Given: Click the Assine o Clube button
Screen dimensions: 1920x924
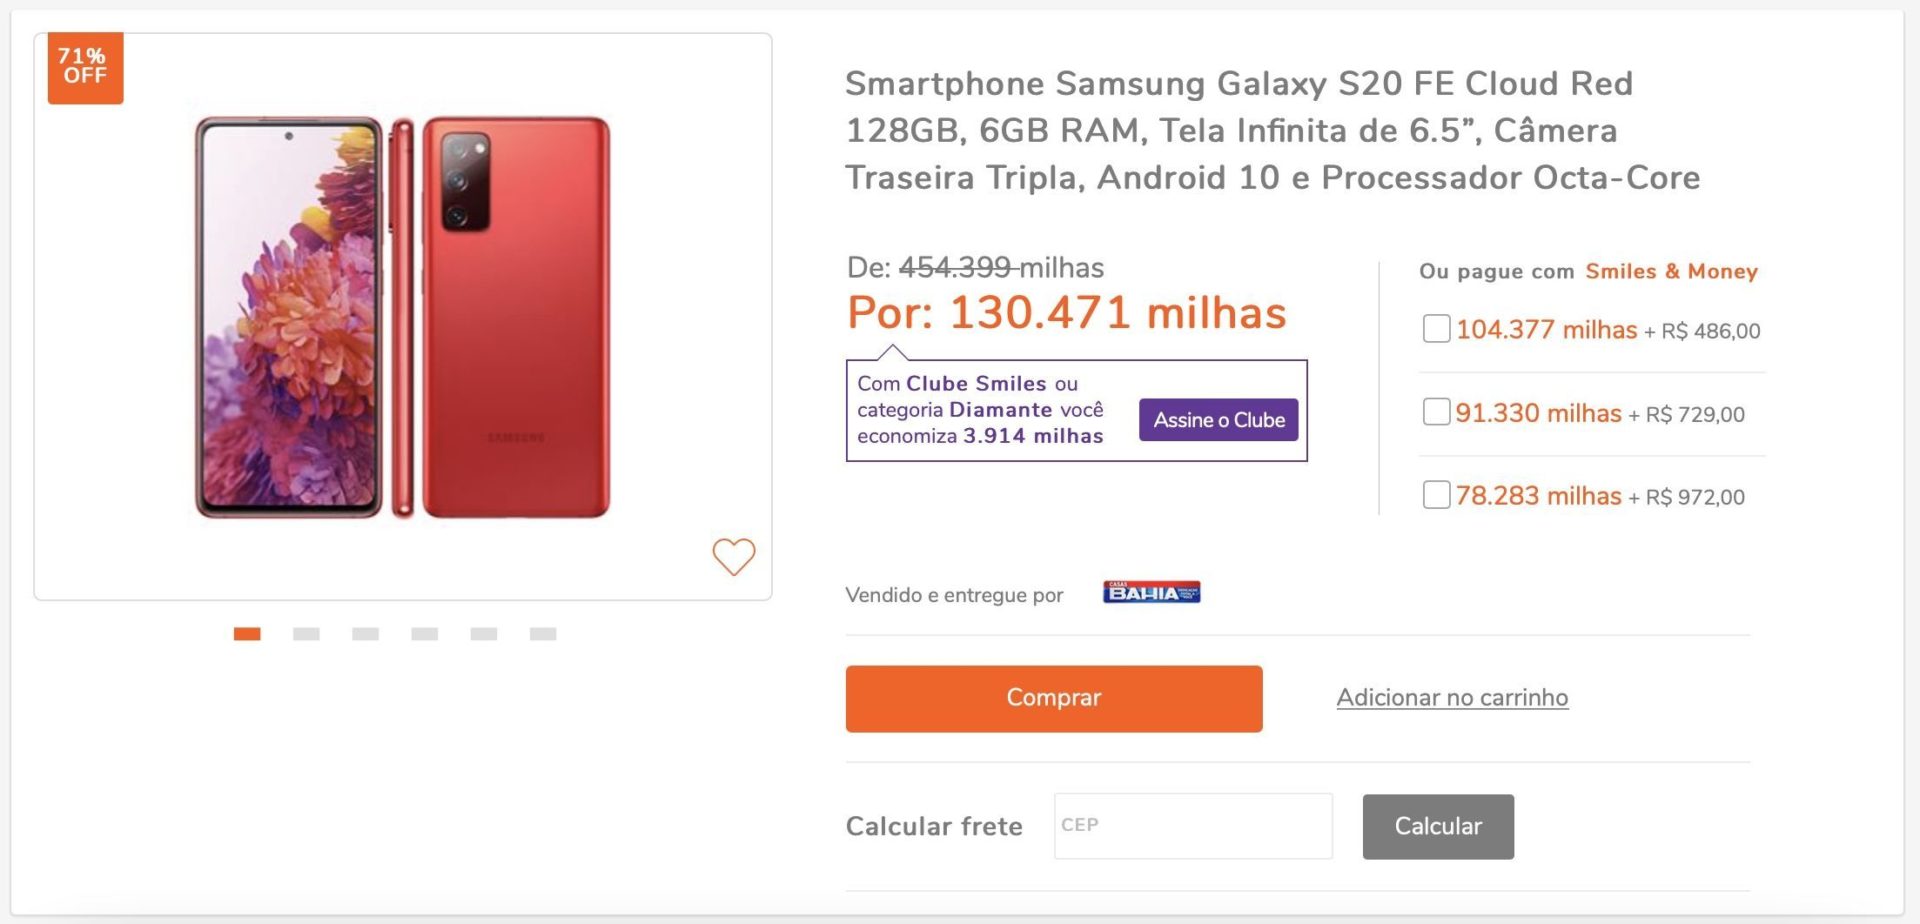Looking at the screenshot, I should click(x=1218, y=420).
